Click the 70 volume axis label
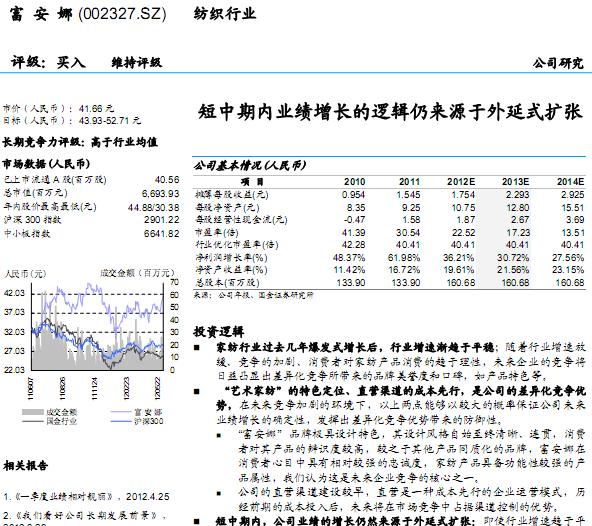Screen dimensions: 592x526 coord(174,282)
